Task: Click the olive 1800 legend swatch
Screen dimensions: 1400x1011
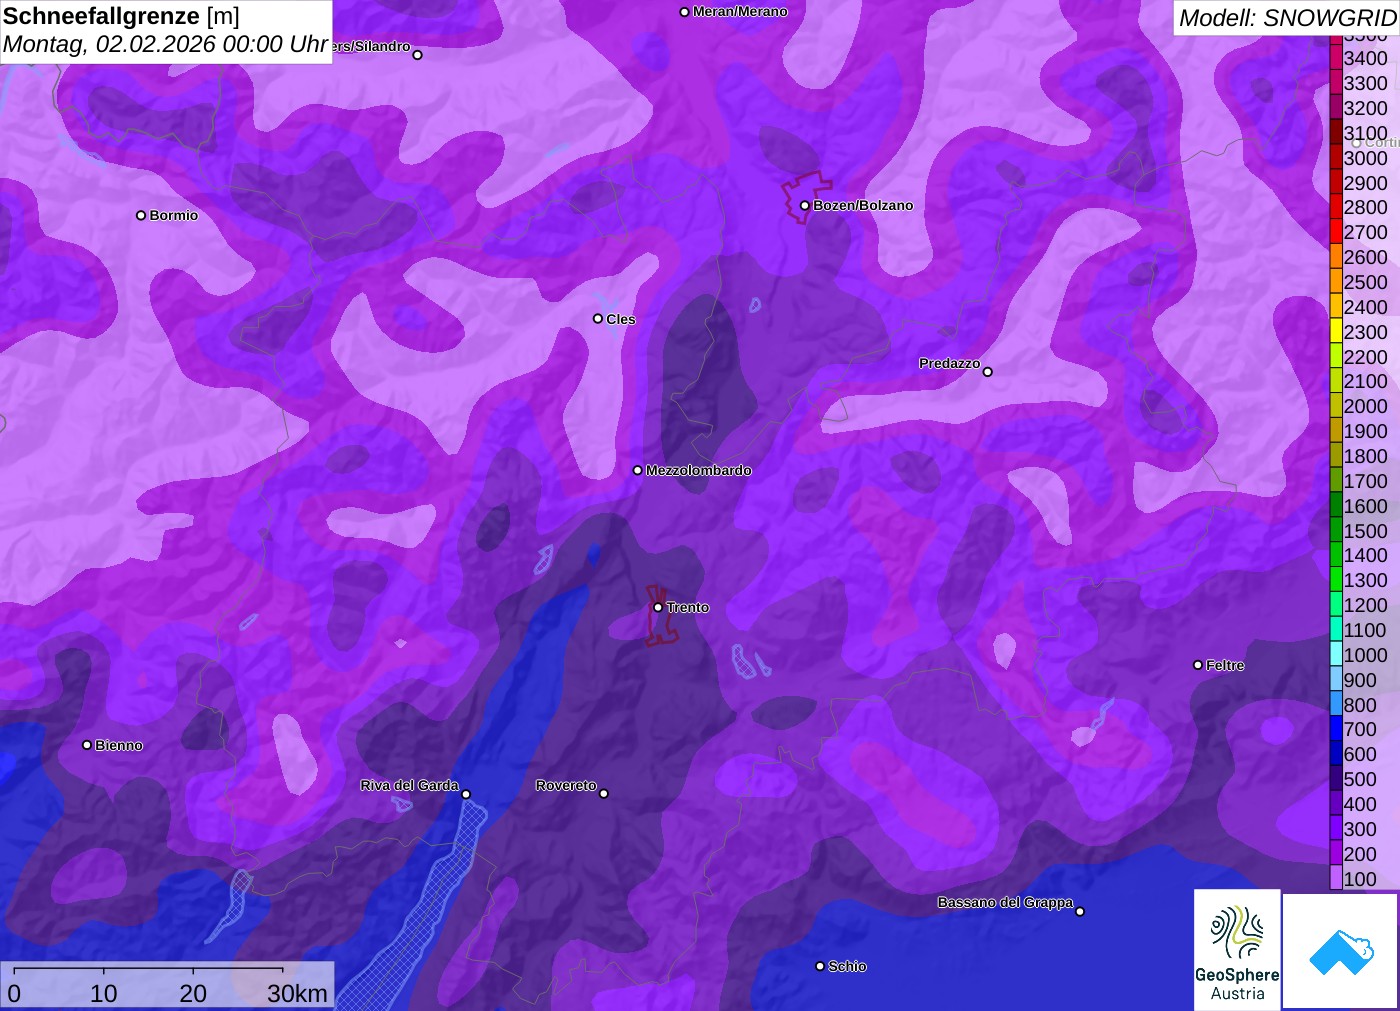Action: tap(1336, 456)
